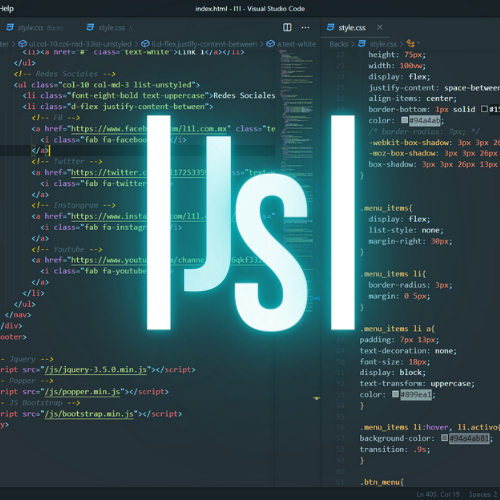
Task: Switch to the style.css .\ tab
Action: point(110,28)
